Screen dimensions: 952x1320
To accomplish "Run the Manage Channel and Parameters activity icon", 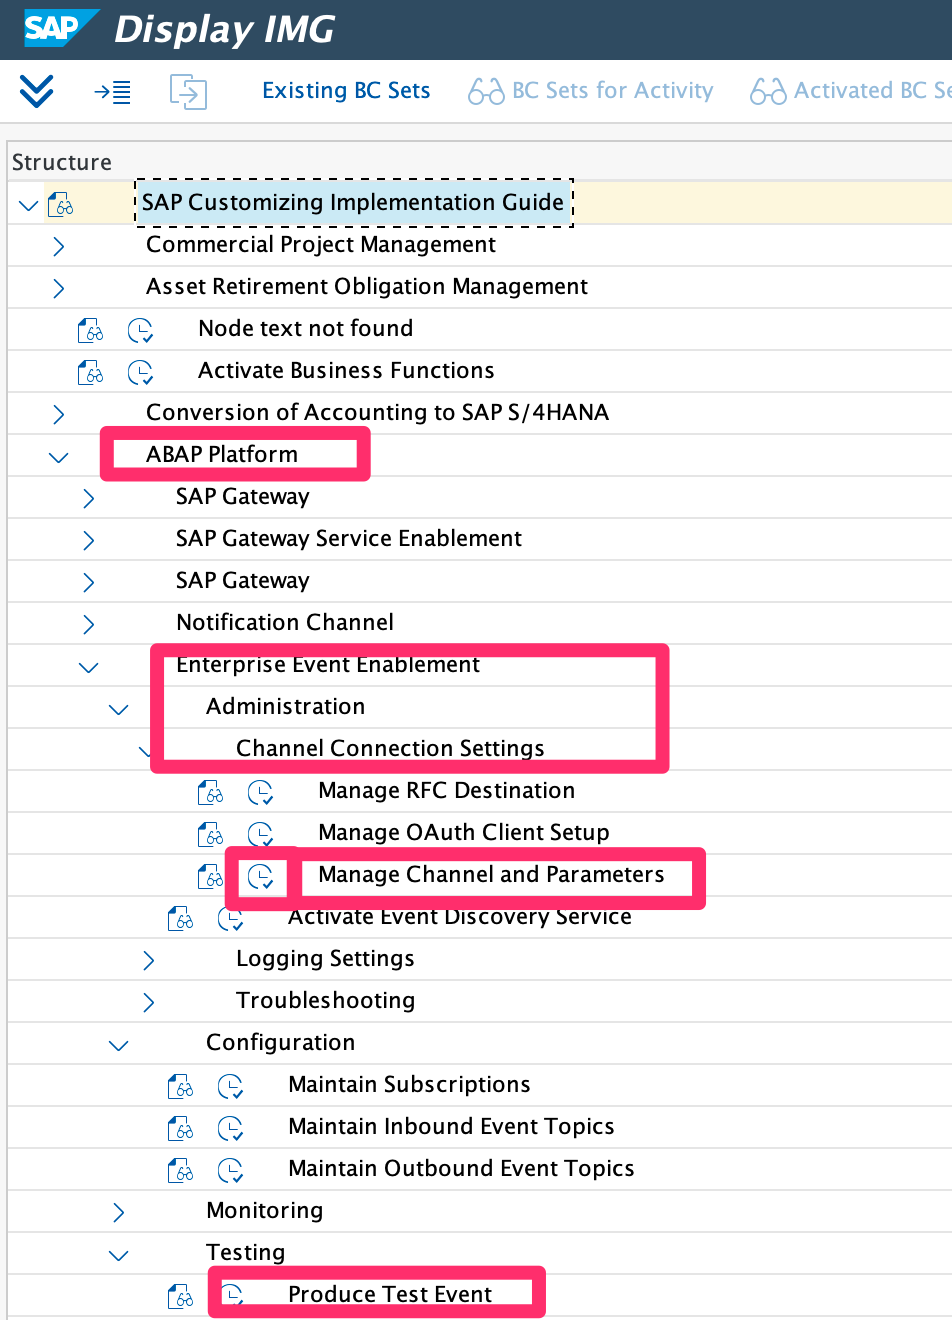I will 260,876.
